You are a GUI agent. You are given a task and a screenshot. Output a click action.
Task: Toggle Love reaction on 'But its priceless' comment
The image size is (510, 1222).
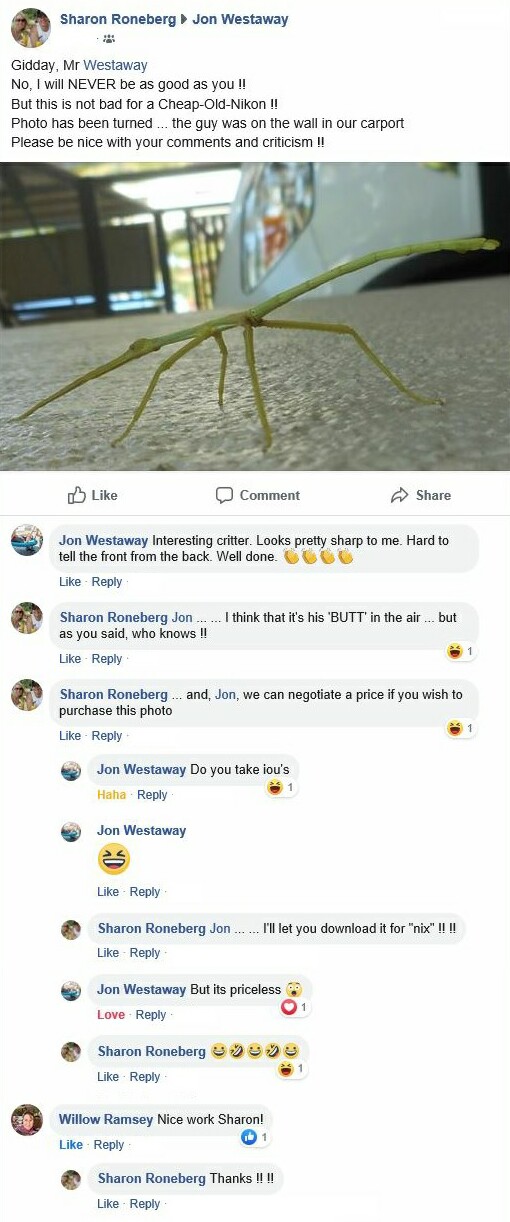(111, 1015)
